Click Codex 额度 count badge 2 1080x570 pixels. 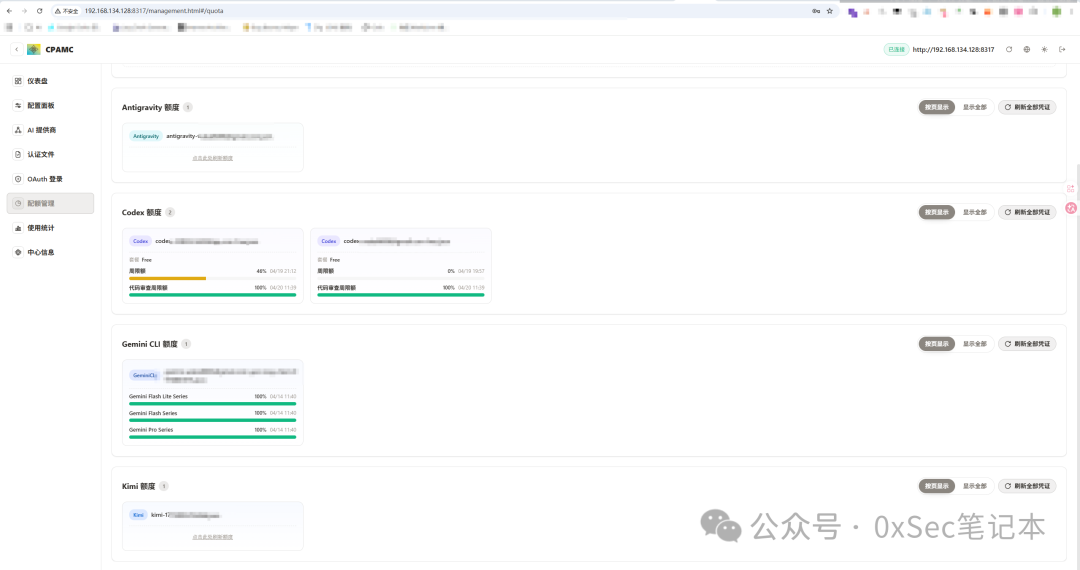pos(170,212)
